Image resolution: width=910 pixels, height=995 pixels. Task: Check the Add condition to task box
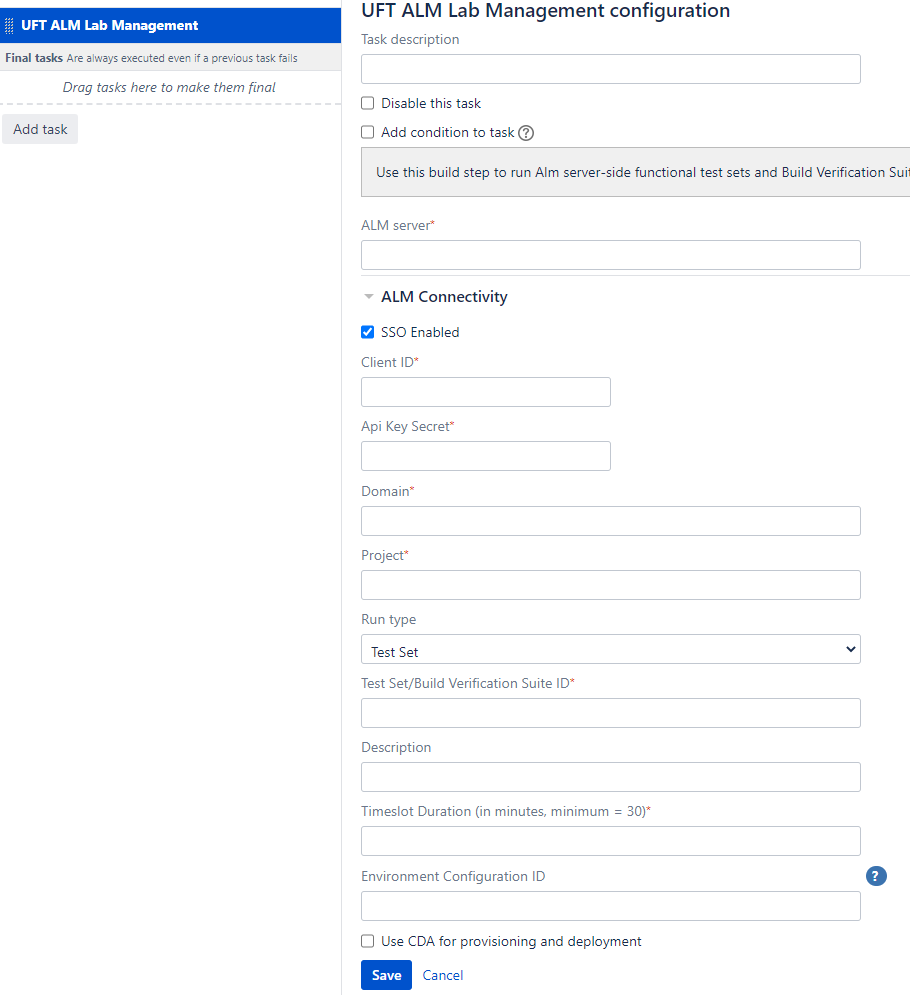coord(368,132)
